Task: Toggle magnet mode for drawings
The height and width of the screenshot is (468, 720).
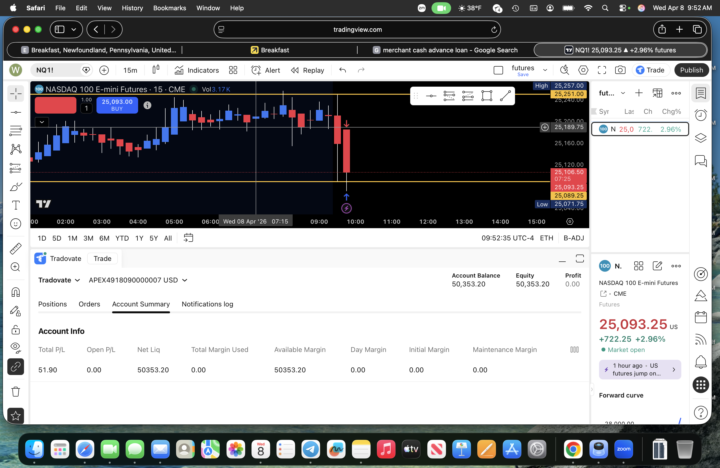Action: (x=16, y=292)
